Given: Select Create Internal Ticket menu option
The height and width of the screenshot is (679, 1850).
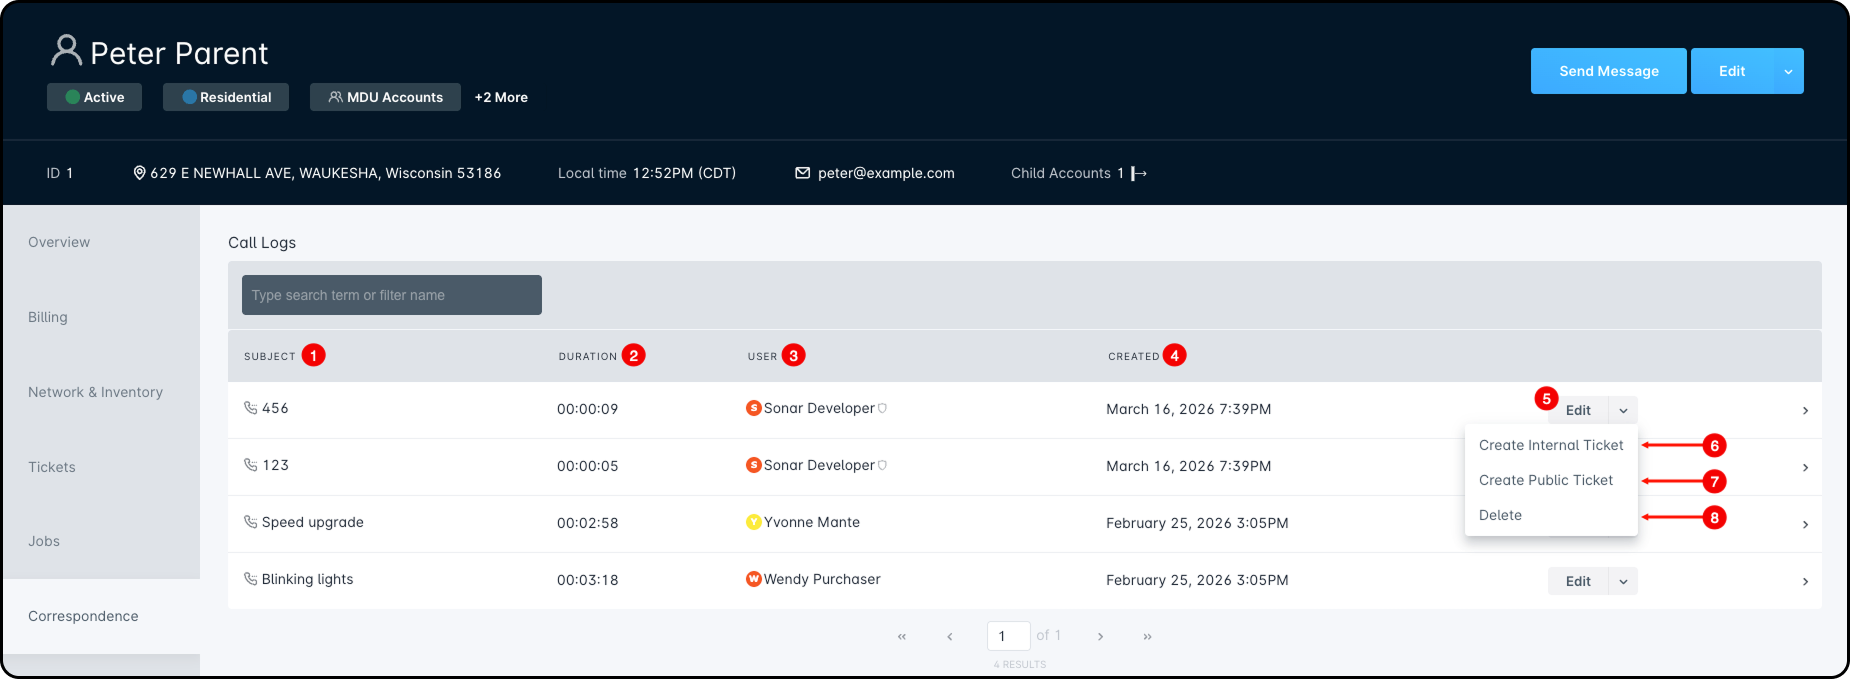Looking at the screenshot, I should pos(1550,445).
